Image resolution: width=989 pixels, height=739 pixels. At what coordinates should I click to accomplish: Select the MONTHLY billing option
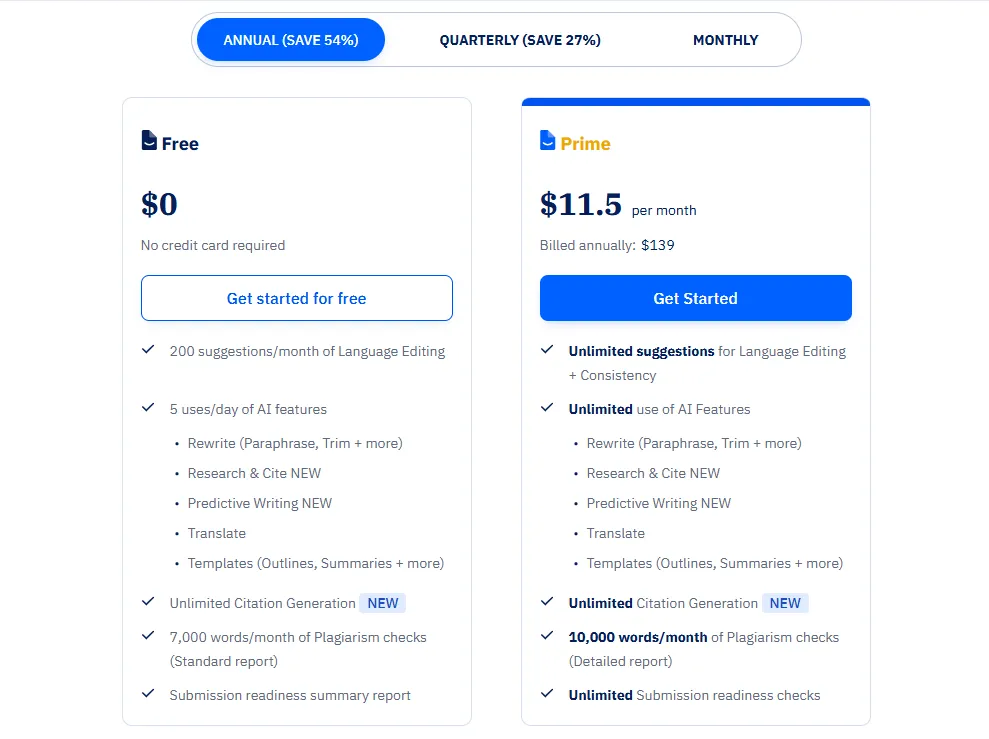725,40
